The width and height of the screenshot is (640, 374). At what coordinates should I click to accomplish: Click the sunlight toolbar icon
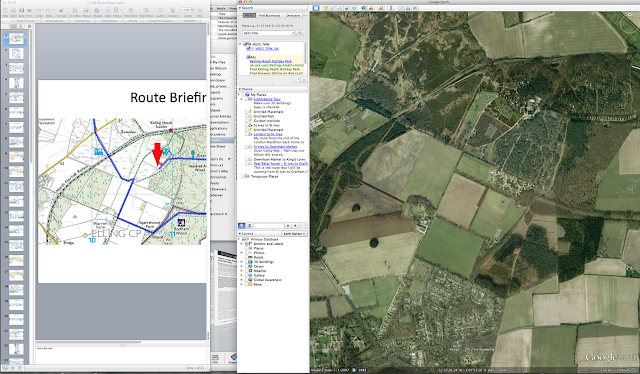370,8
